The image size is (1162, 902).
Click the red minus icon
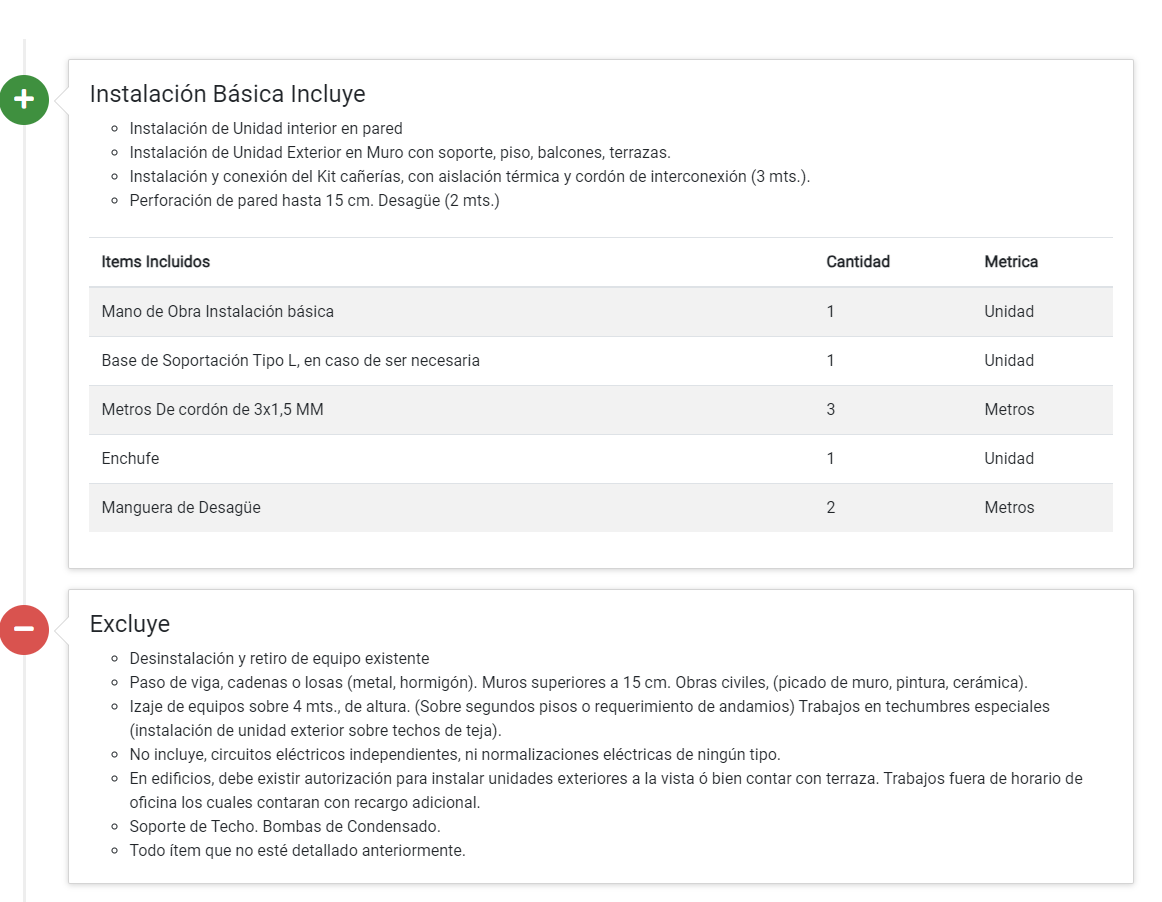click(x=24, y=630)
